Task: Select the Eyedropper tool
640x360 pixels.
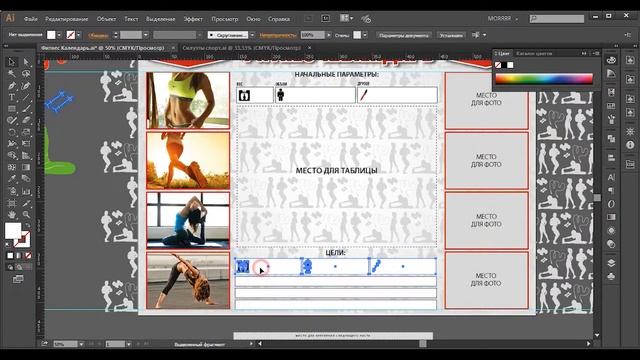Action: (x=11, y=179)
